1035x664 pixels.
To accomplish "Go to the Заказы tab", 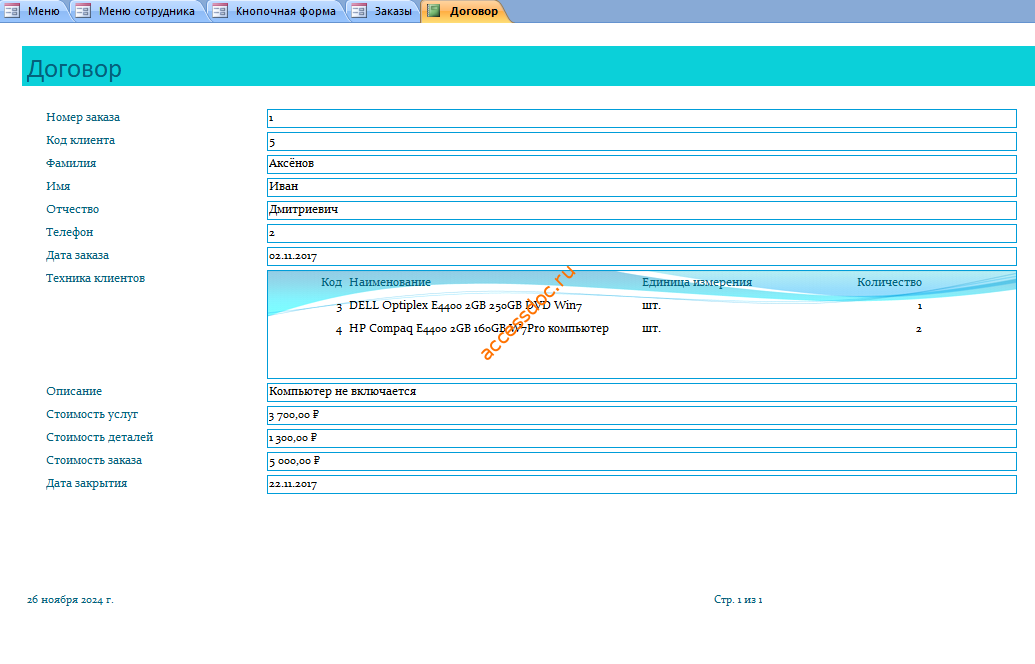I will pos(384,11).
